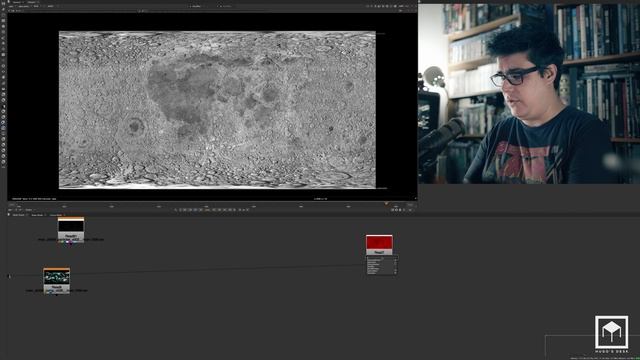Click the blue-highlighted icon in the left toolbar
Viewport: 640px width, 360px height.
[x=3, y=128]
